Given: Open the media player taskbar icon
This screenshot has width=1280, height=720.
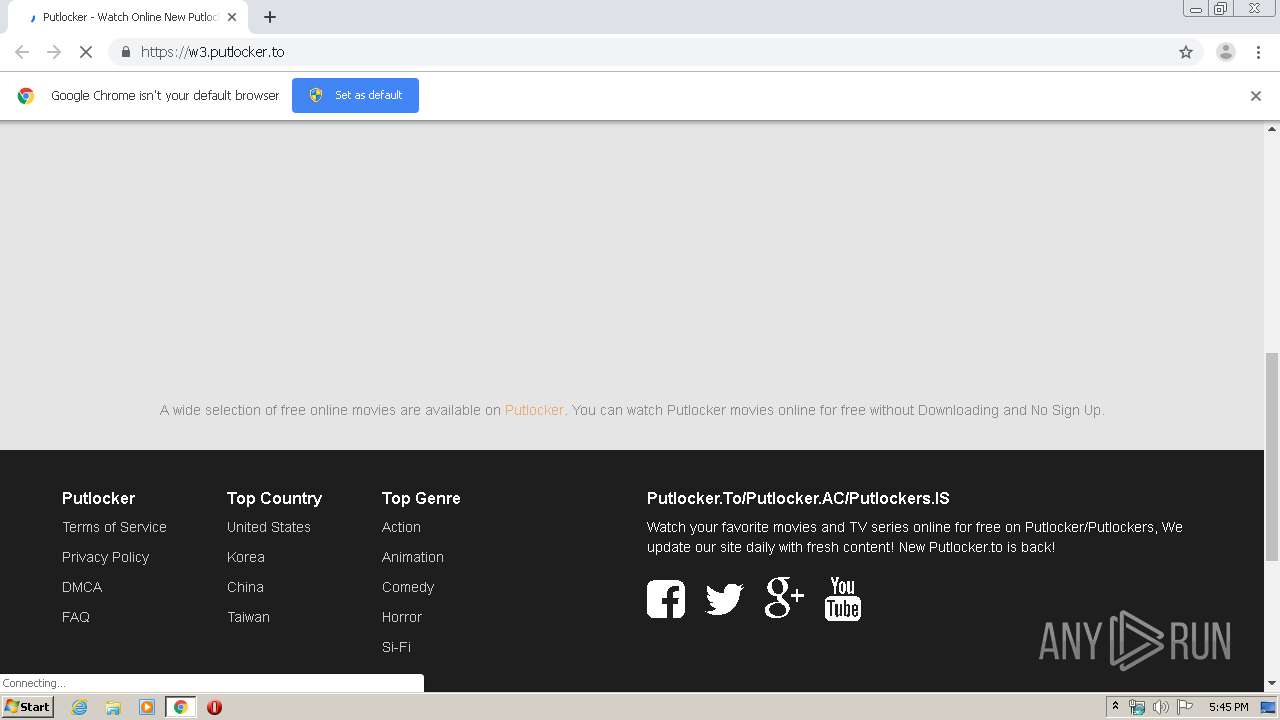Looking at the screenshot, I should pos(147,707).
